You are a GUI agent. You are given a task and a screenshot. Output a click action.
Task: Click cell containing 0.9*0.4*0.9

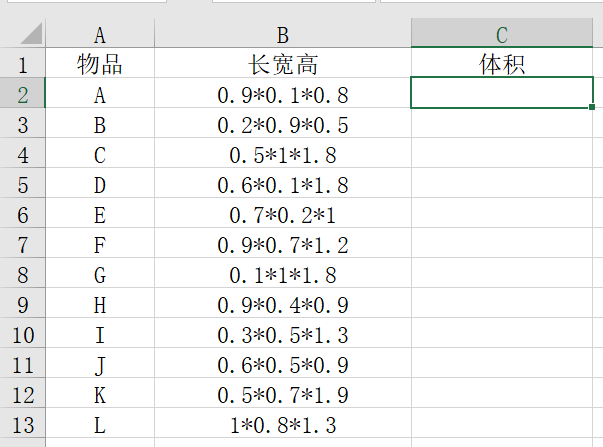283,303
